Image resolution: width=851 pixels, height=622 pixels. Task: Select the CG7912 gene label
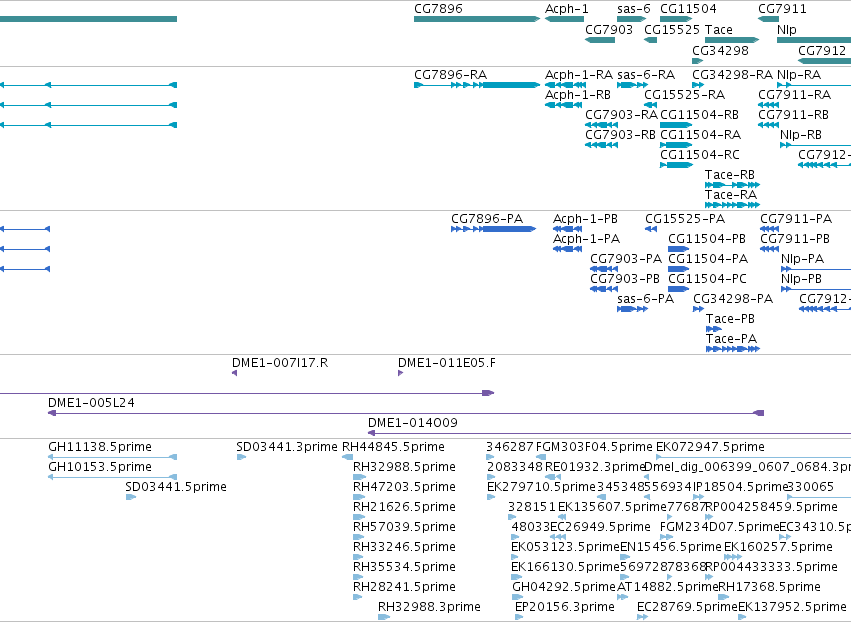[x=822, y=50]
